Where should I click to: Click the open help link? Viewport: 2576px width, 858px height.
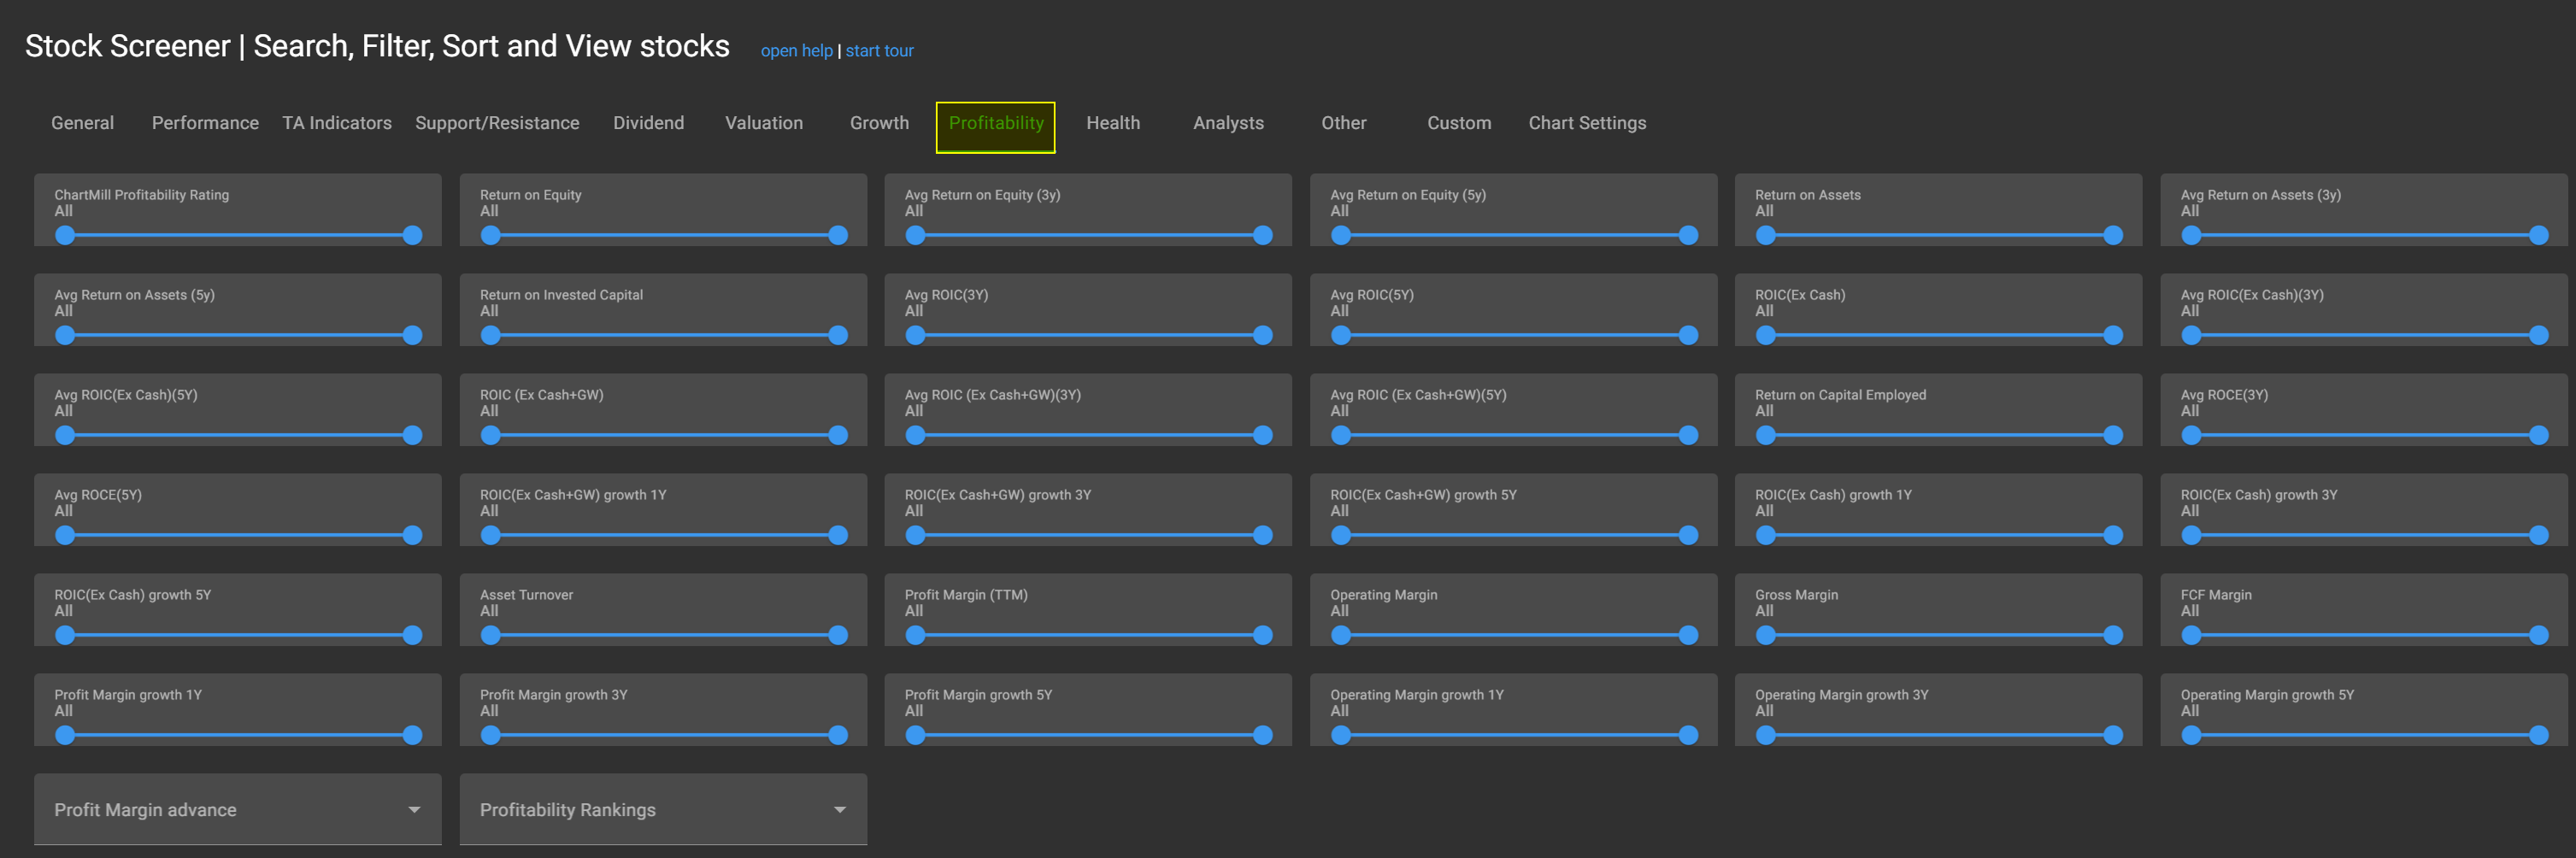tap(796, 51)
